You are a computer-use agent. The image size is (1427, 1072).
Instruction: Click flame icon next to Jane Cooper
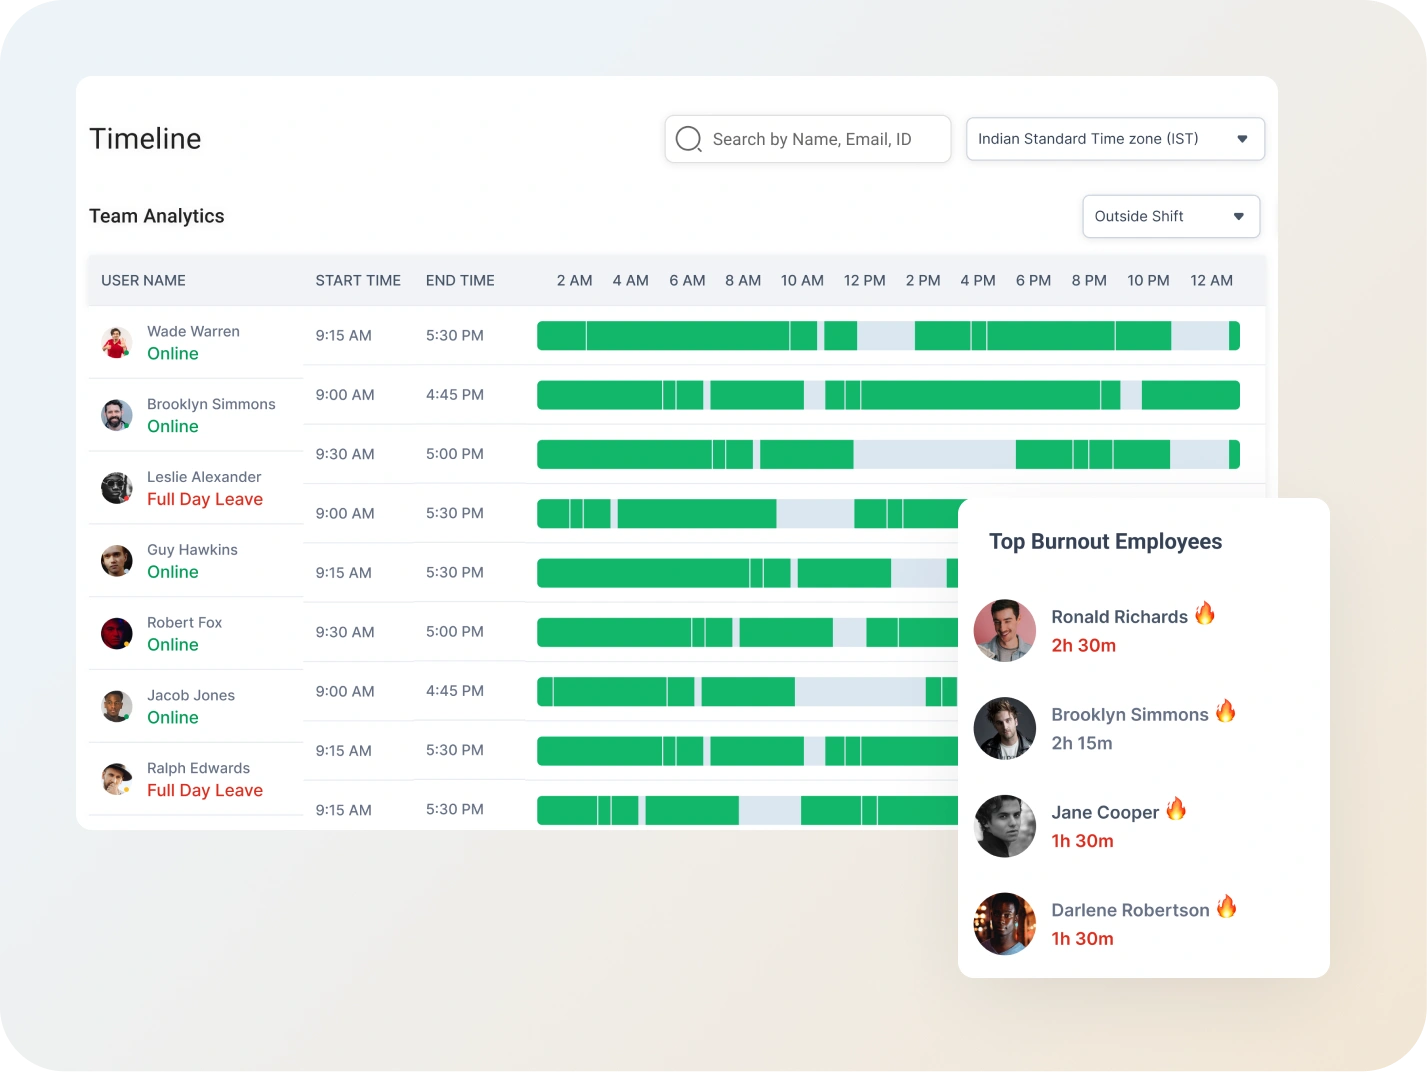pyautogui.click(x=1176, y=809)
